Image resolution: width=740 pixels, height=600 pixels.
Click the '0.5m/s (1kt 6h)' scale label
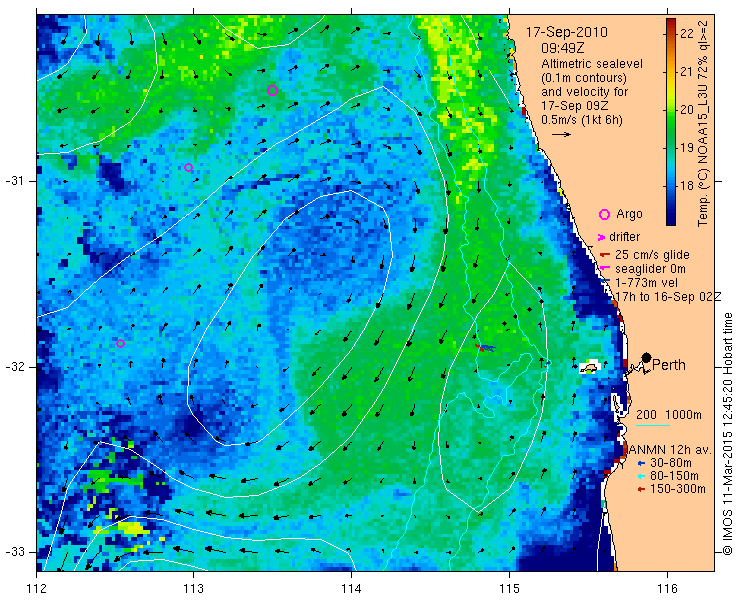pos(582,120)
